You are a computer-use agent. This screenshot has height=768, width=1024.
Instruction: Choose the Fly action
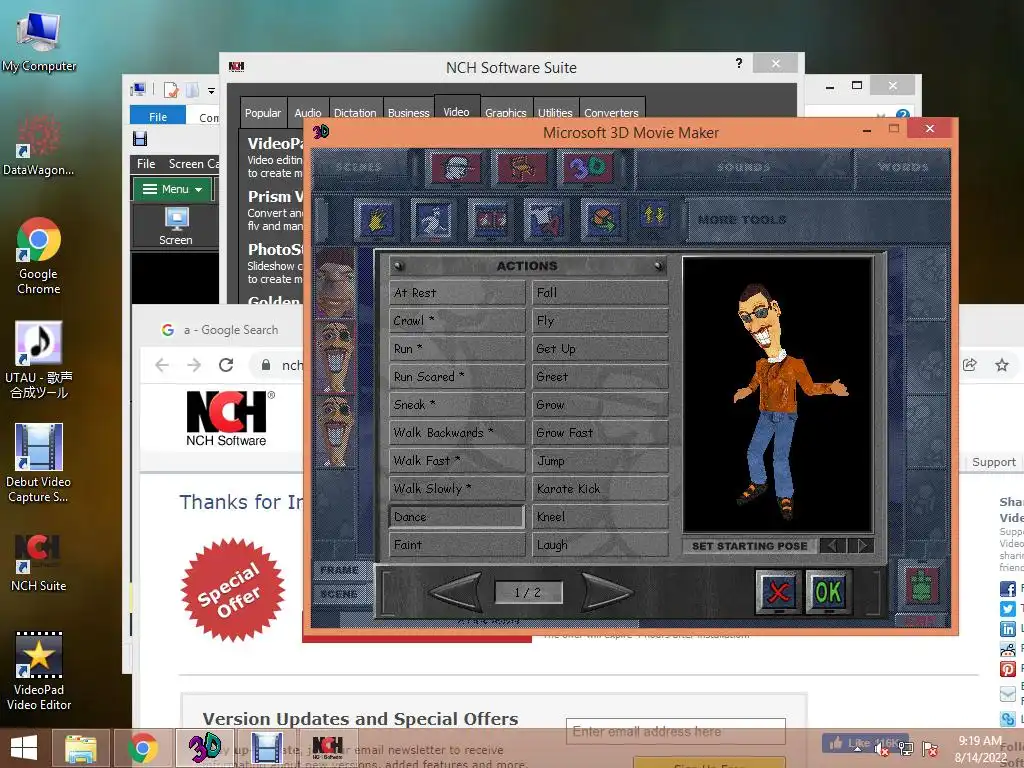point(600,321)
